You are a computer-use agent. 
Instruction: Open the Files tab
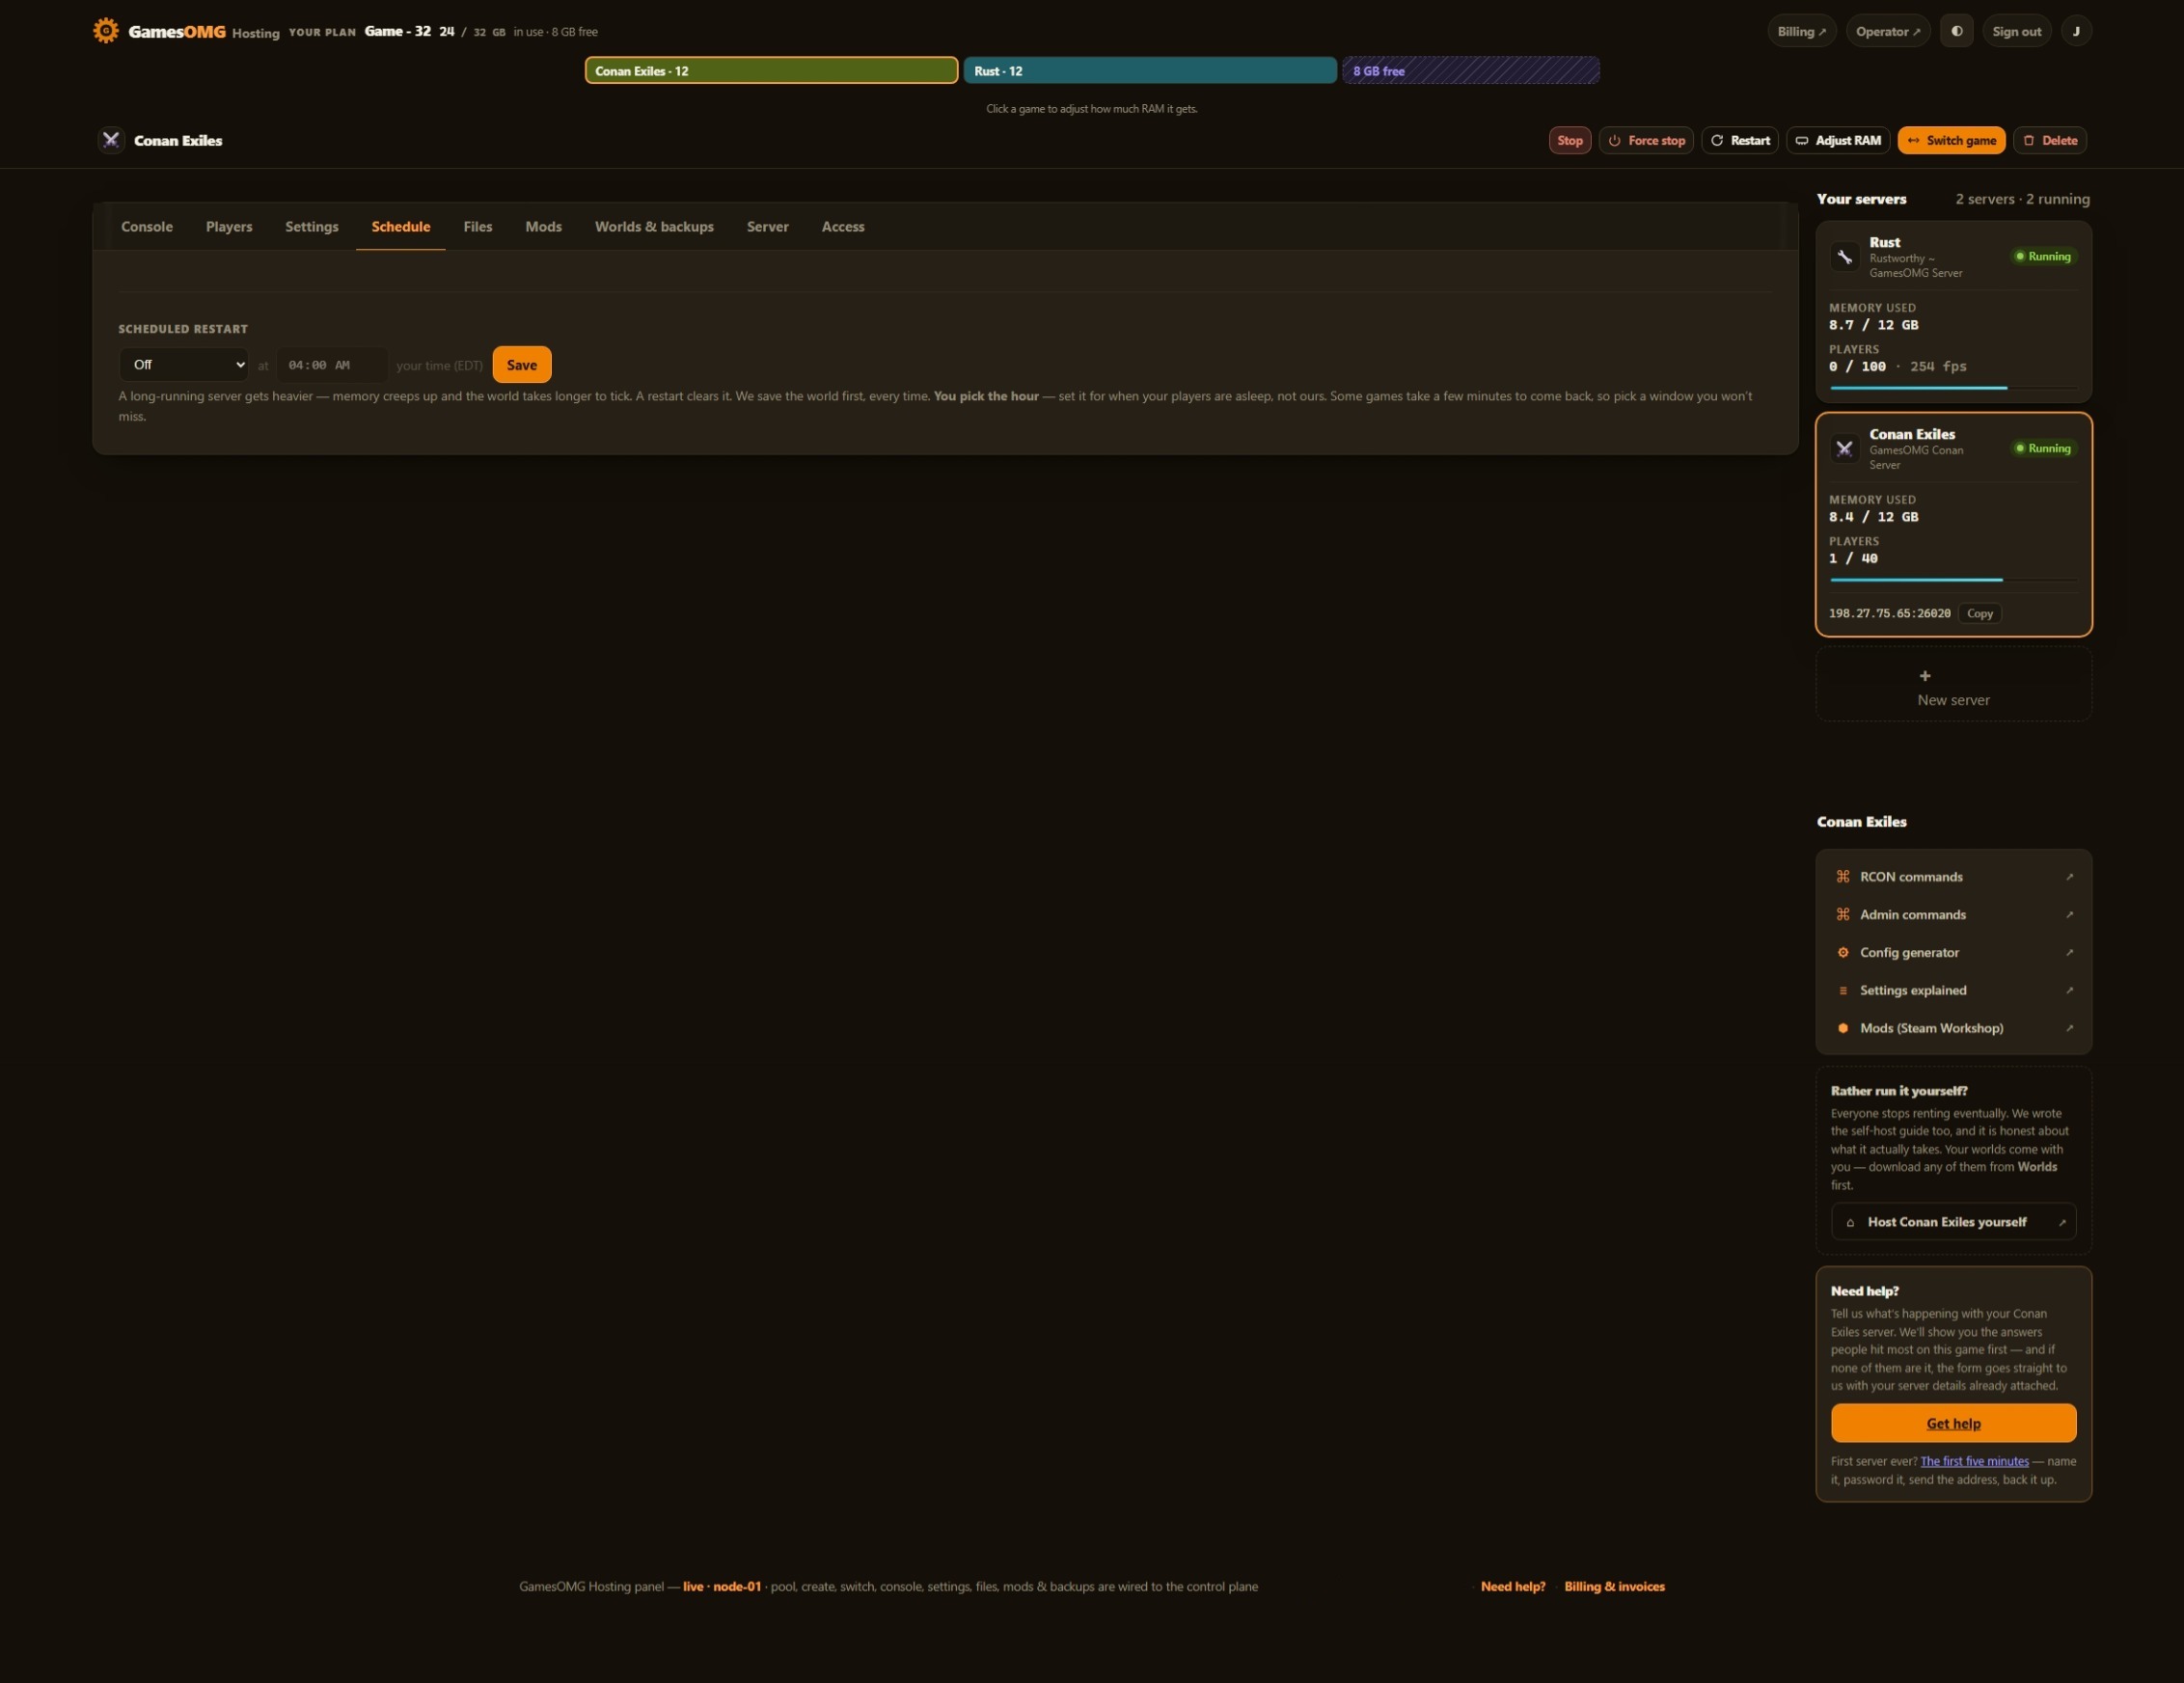[x=478, y=227]
